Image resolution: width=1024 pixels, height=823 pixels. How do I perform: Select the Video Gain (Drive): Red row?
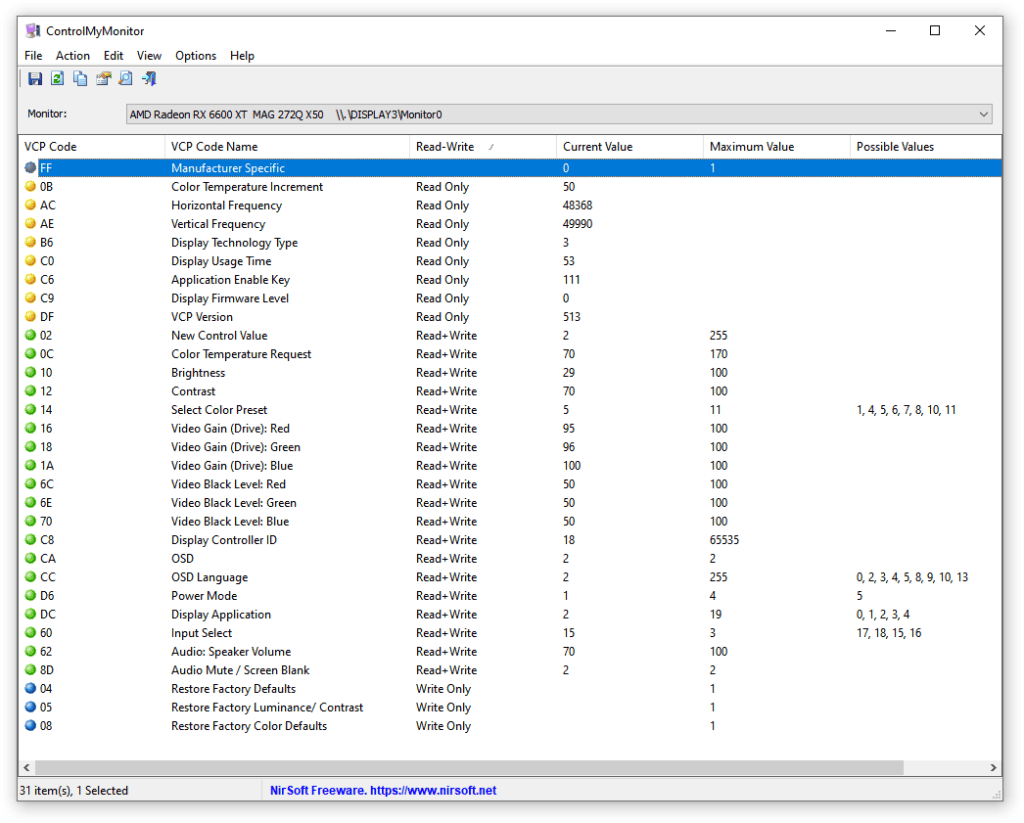coord(510,428)
